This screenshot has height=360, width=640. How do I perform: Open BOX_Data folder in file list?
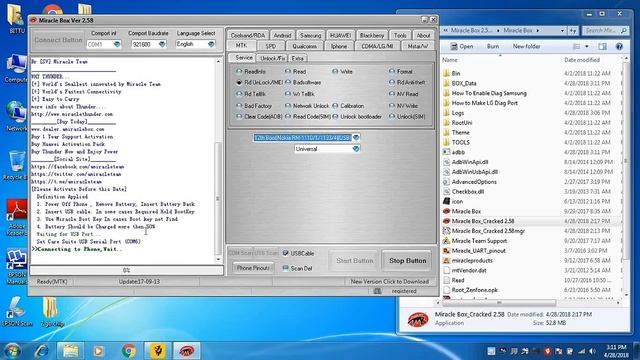pos(464,83)
